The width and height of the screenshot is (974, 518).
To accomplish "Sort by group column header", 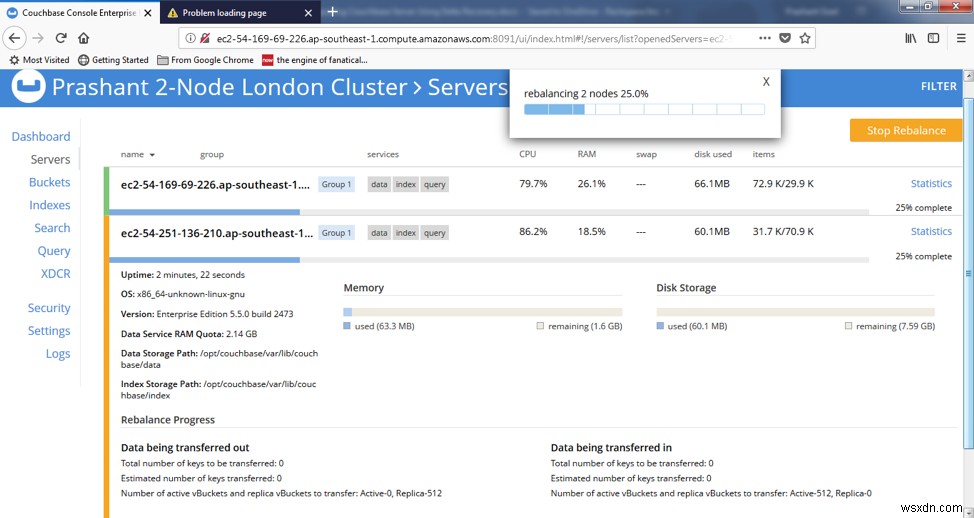I will (x=212, y=154).
